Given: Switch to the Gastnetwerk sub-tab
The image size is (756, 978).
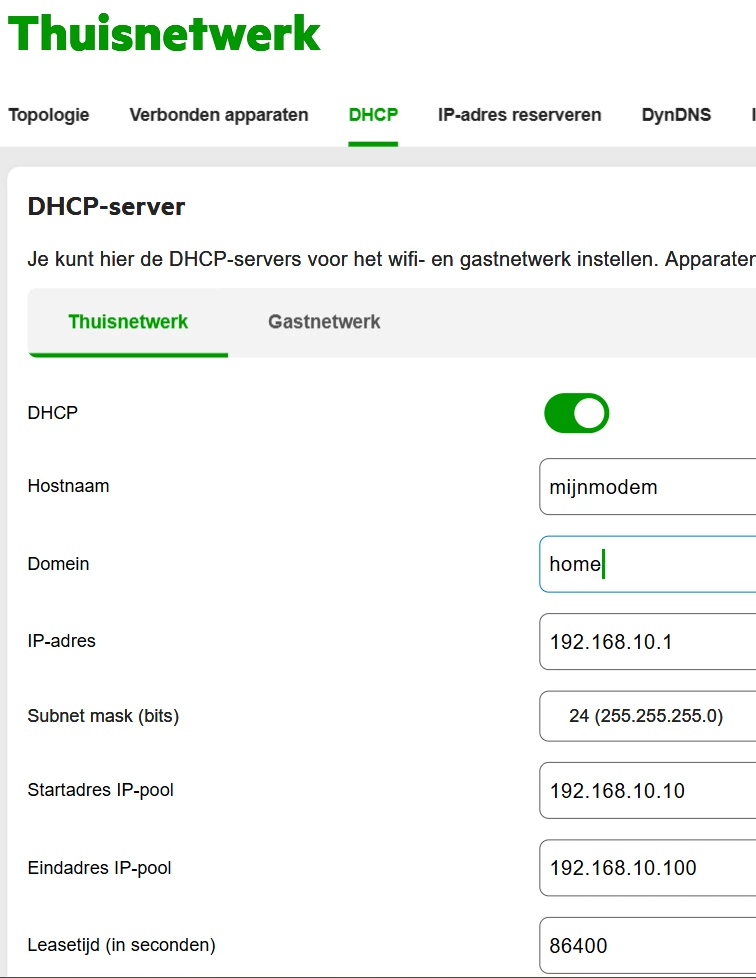Looking at the screenshot, I should (324, 322).
